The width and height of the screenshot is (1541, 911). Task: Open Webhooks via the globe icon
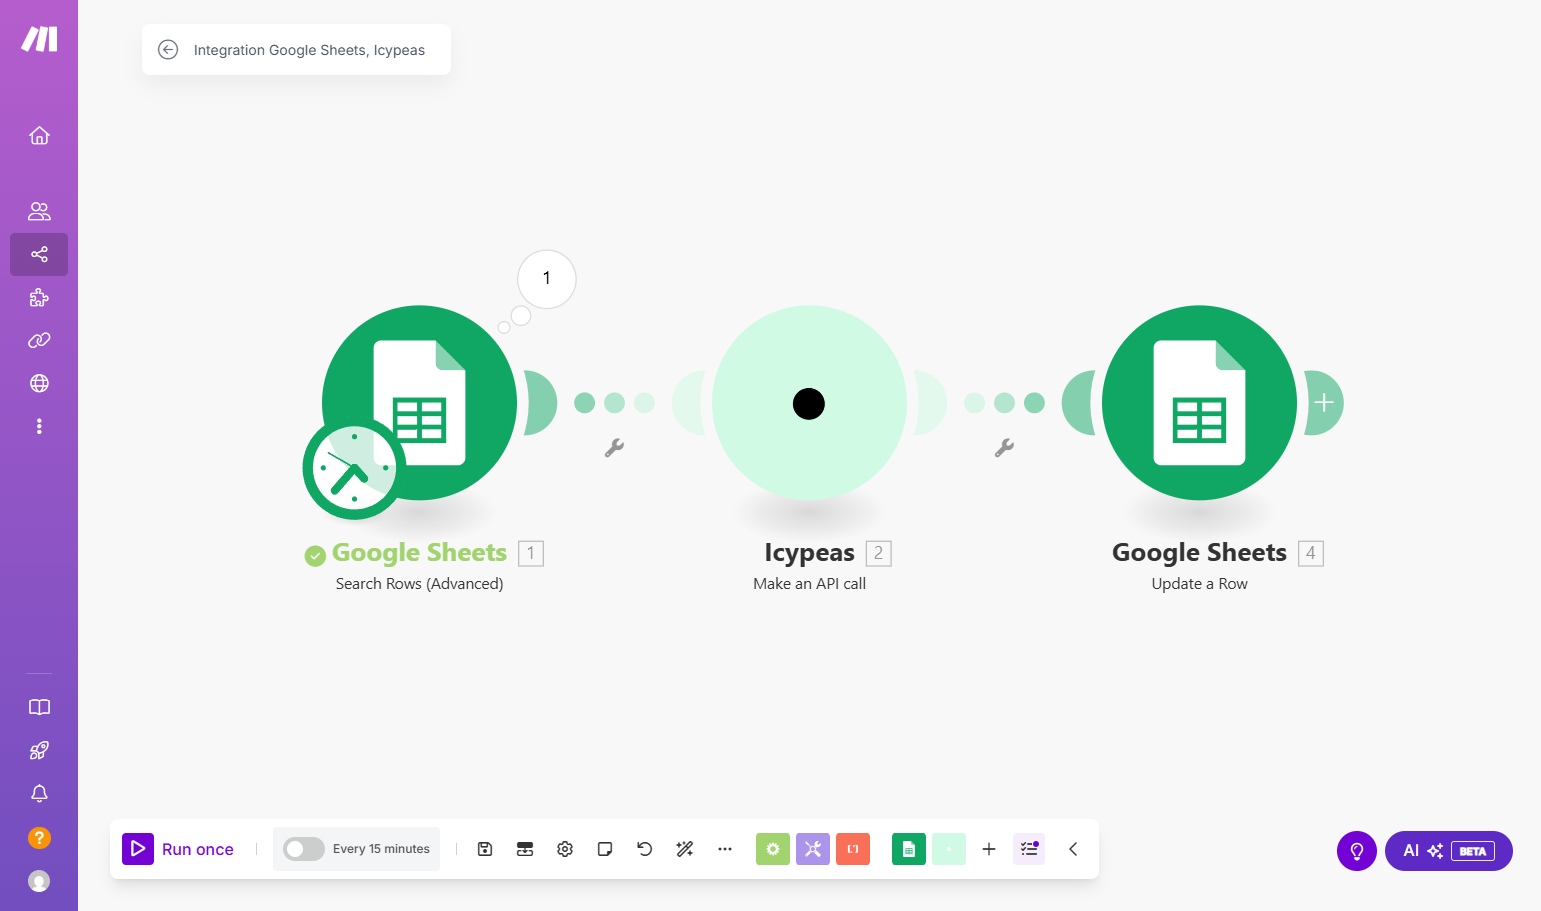coord(39,383)
